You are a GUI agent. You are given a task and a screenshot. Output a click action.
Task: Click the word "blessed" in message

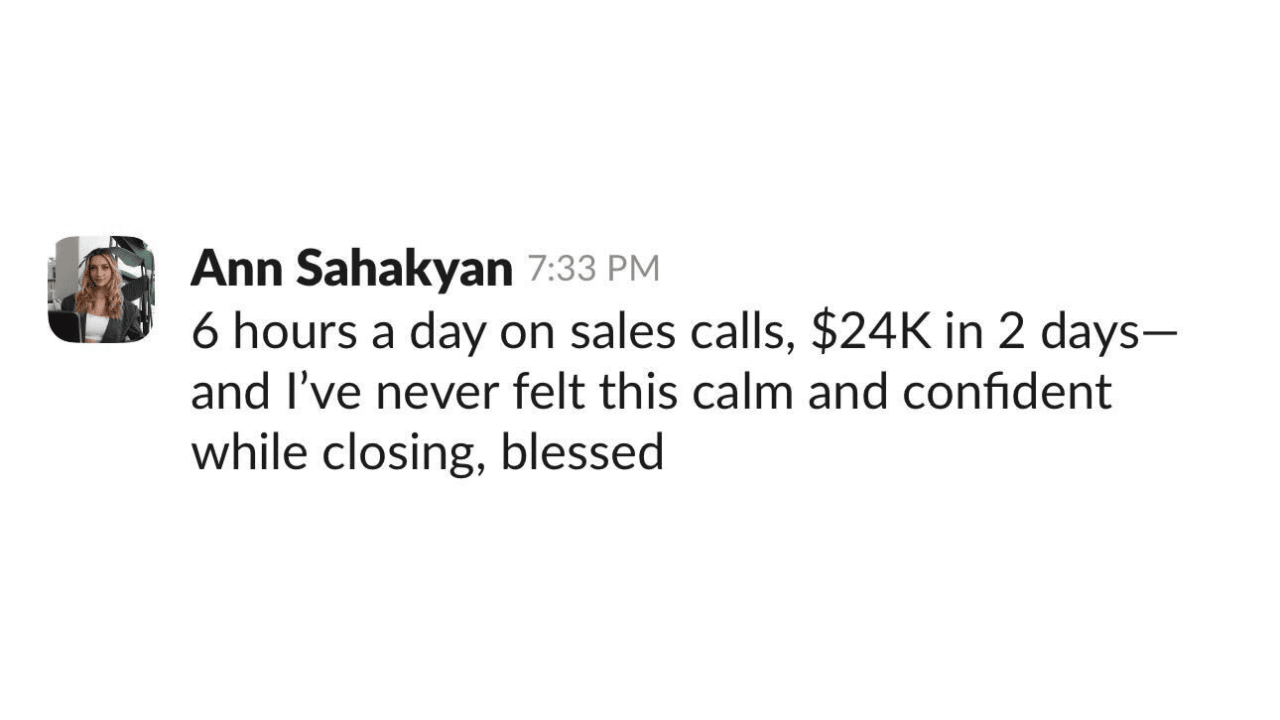pos(582,452)
